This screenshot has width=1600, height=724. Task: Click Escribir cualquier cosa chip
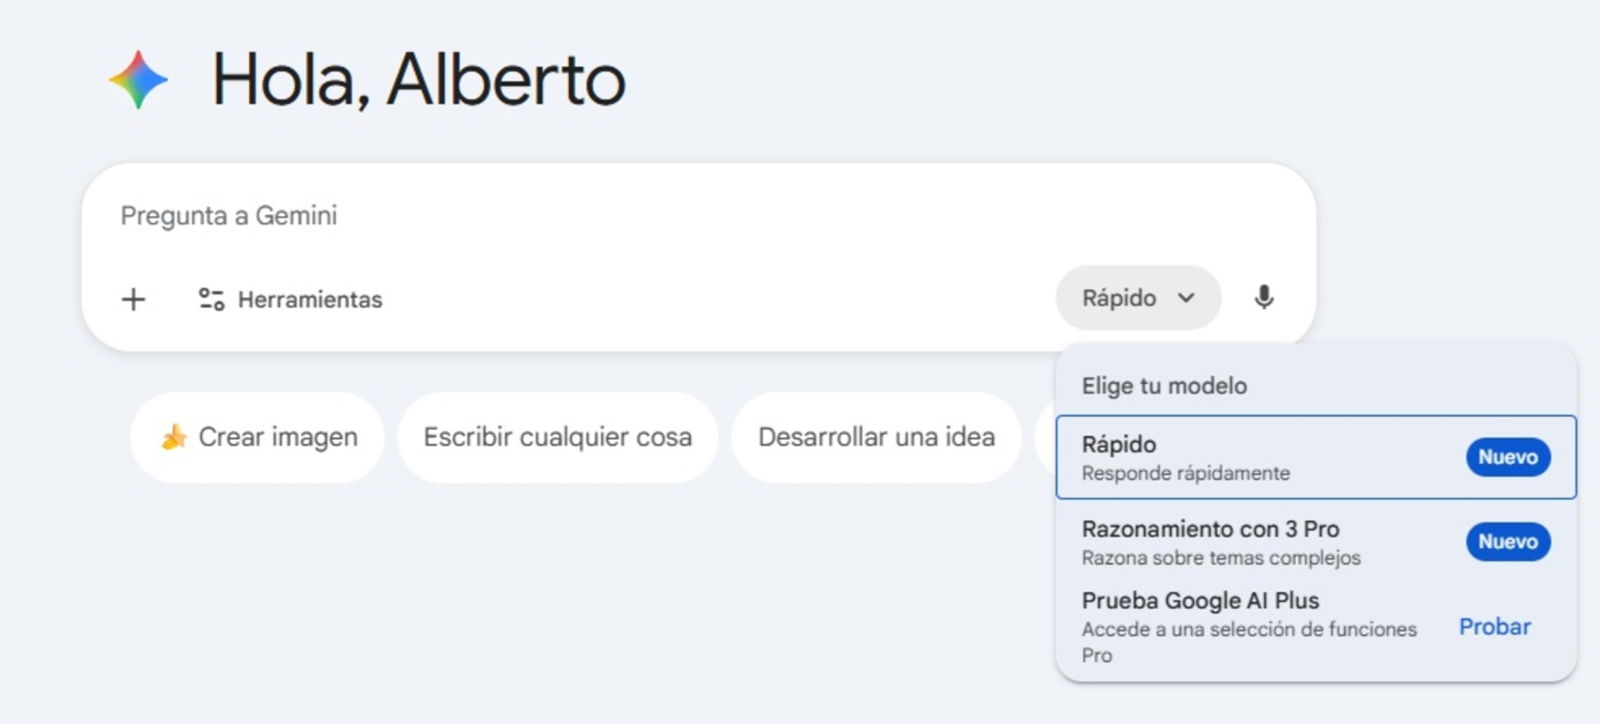click(x=556, y=436)
